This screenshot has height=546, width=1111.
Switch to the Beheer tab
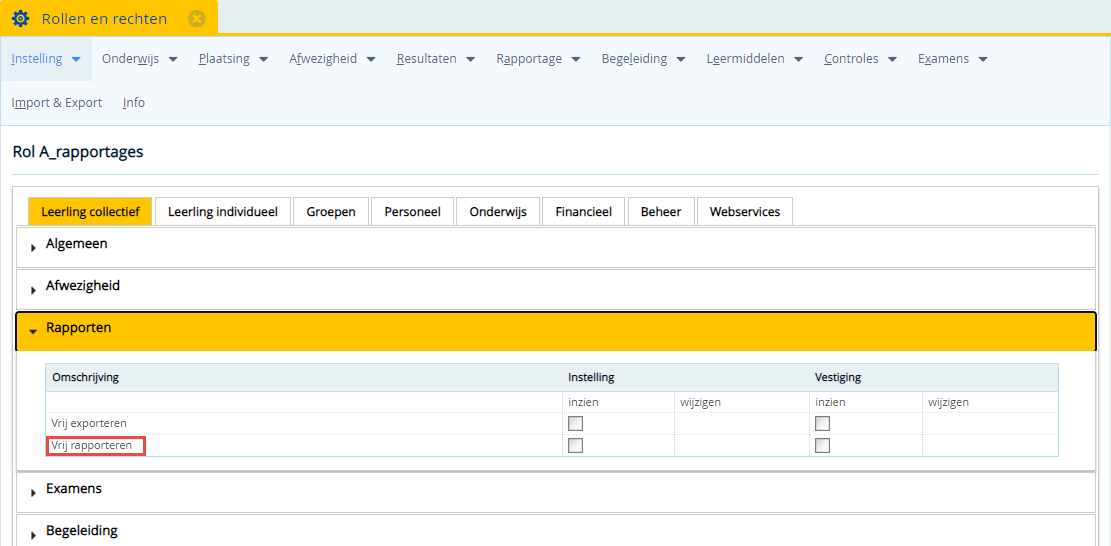click(661, 212)
